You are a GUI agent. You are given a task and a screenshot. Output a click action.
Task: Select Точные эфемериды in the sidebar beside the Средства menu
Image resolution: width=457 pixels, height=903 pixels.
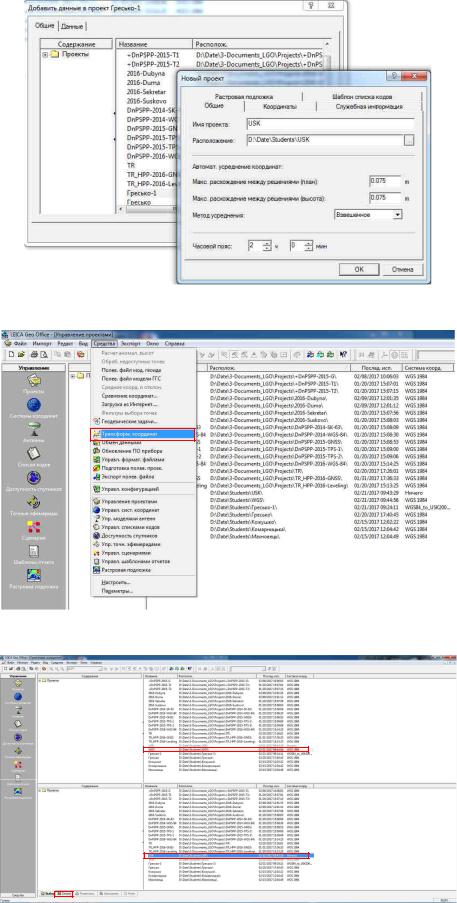(x=34, y=506)
